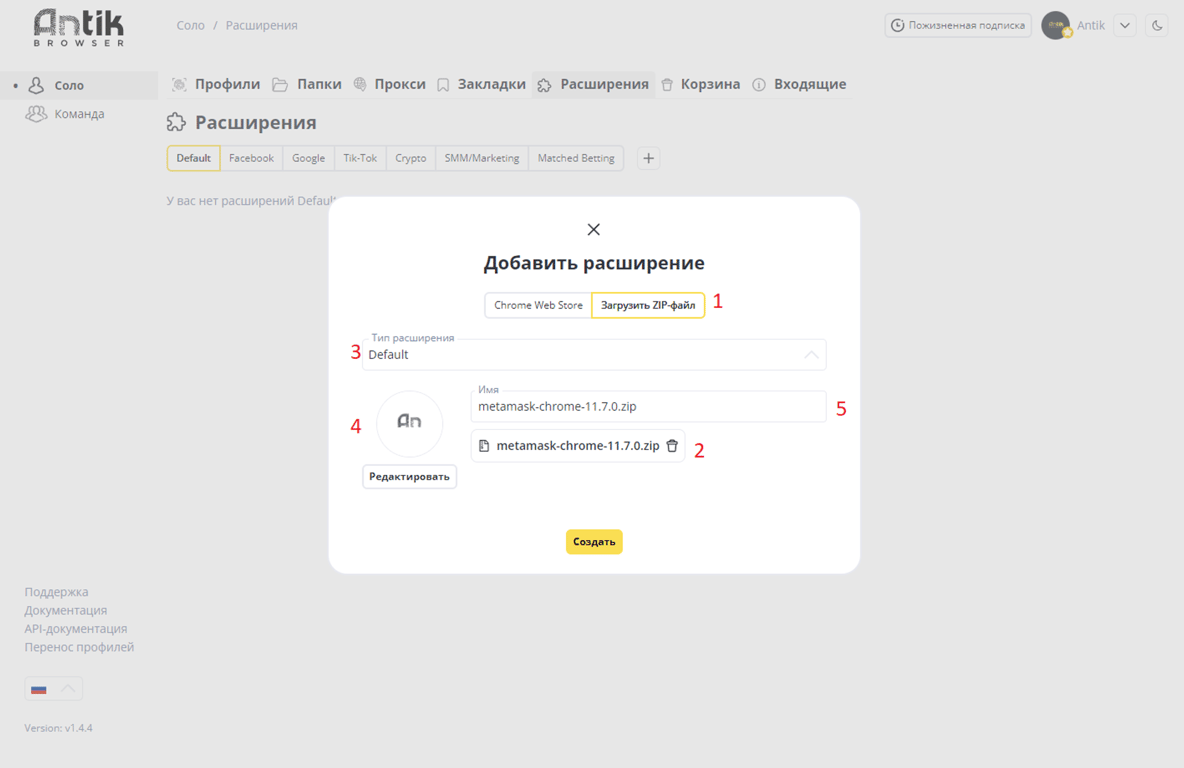
Task: Toggle dark mode with the moon icon
Action: (1157, 26)
